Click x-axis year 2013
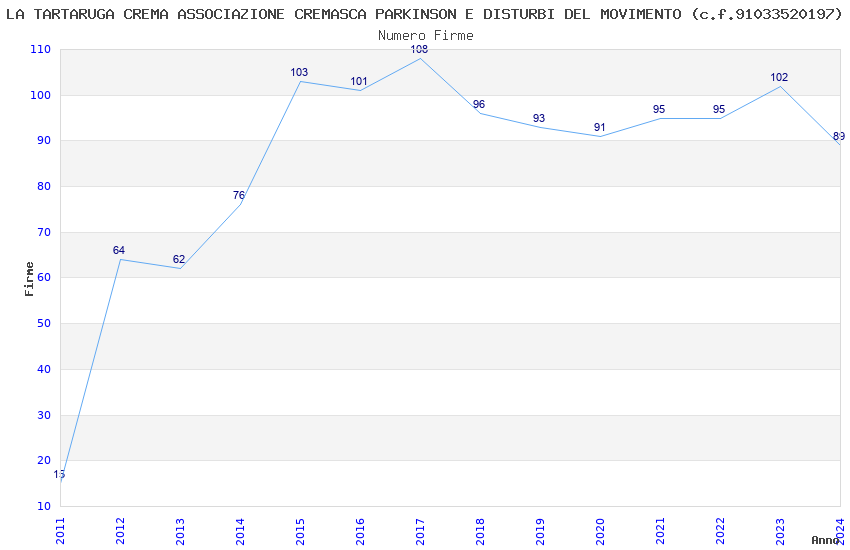The width and height of the screenshot is (850, 550). [180, 532]
